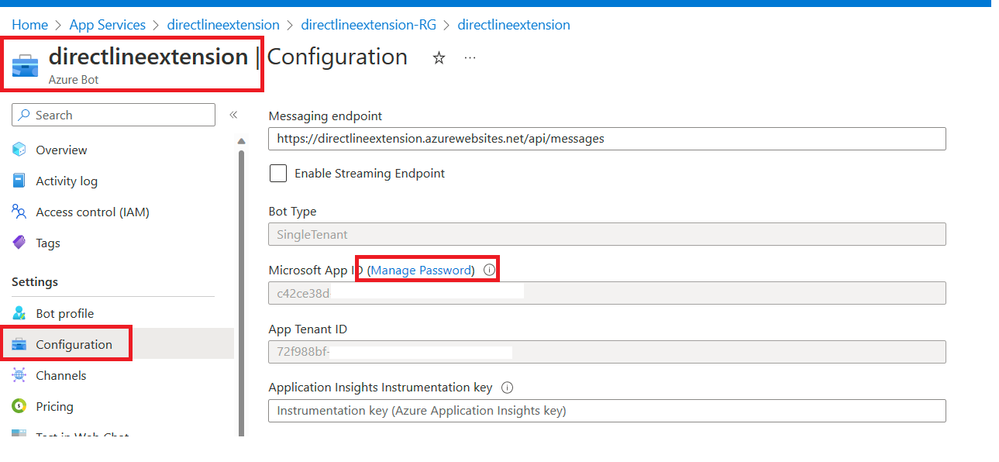Open the Configuration settings menu item
999x462 pixels.
[x=73, y=344]
